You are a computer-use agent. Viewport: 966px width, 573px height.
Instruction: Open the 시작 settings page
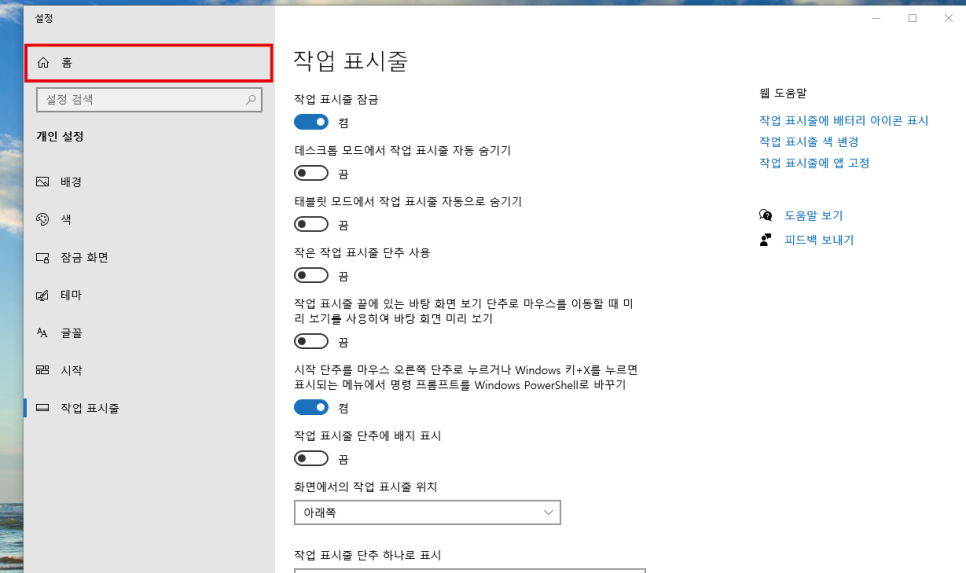click(x=148, y=370)
